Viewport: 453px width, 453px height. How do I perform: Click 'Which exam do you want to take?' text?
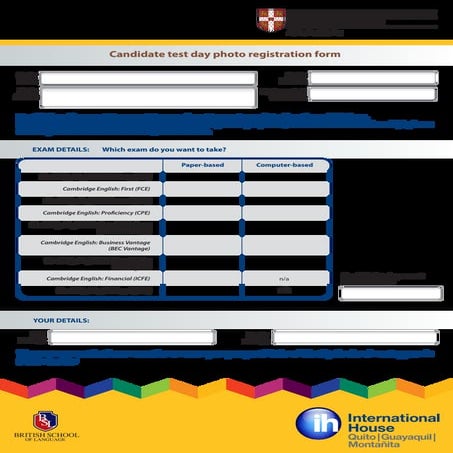point(164,150)
